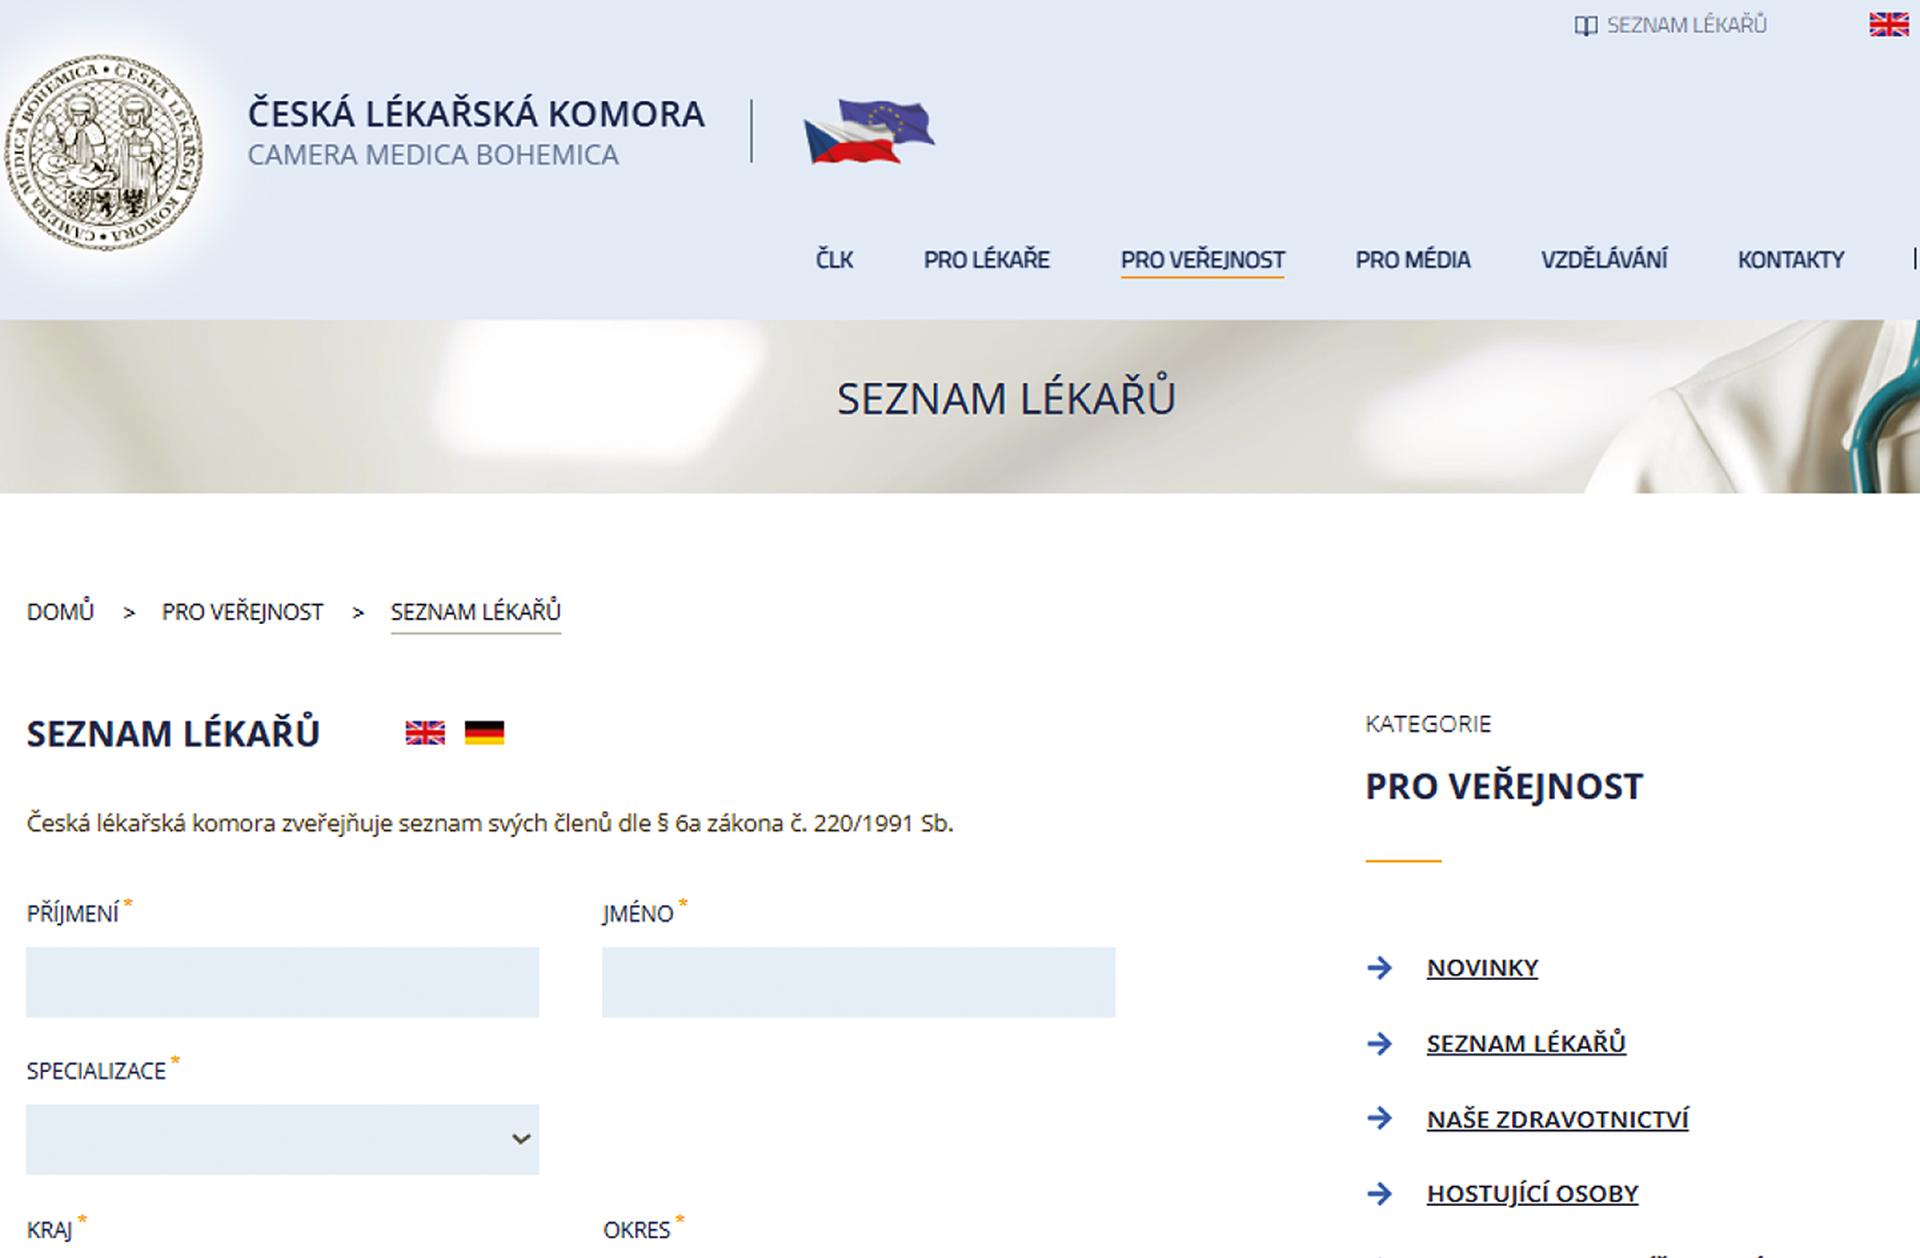Select English flag next to page heading
The width and height of the screenshot is (1920, 1258).
(x=424, y=734)
